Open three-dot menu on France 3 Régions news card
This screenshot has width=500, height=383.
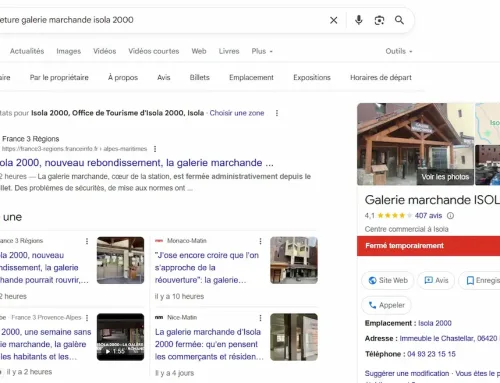point(87,241)
